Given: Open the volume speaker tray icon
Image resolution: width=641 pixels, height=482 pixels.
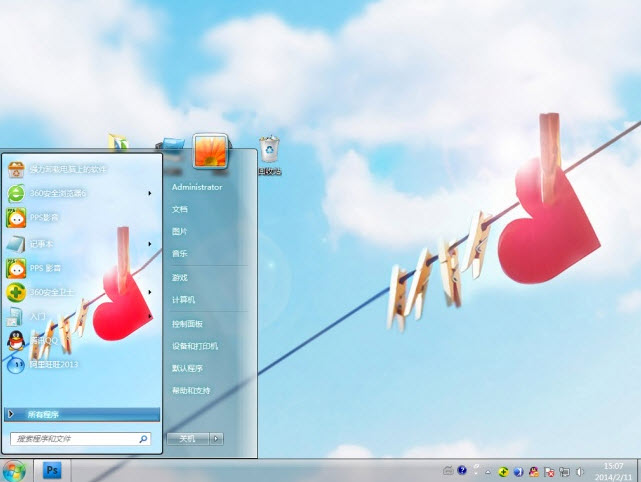Looking at the screenshot, I should (580, 472).
